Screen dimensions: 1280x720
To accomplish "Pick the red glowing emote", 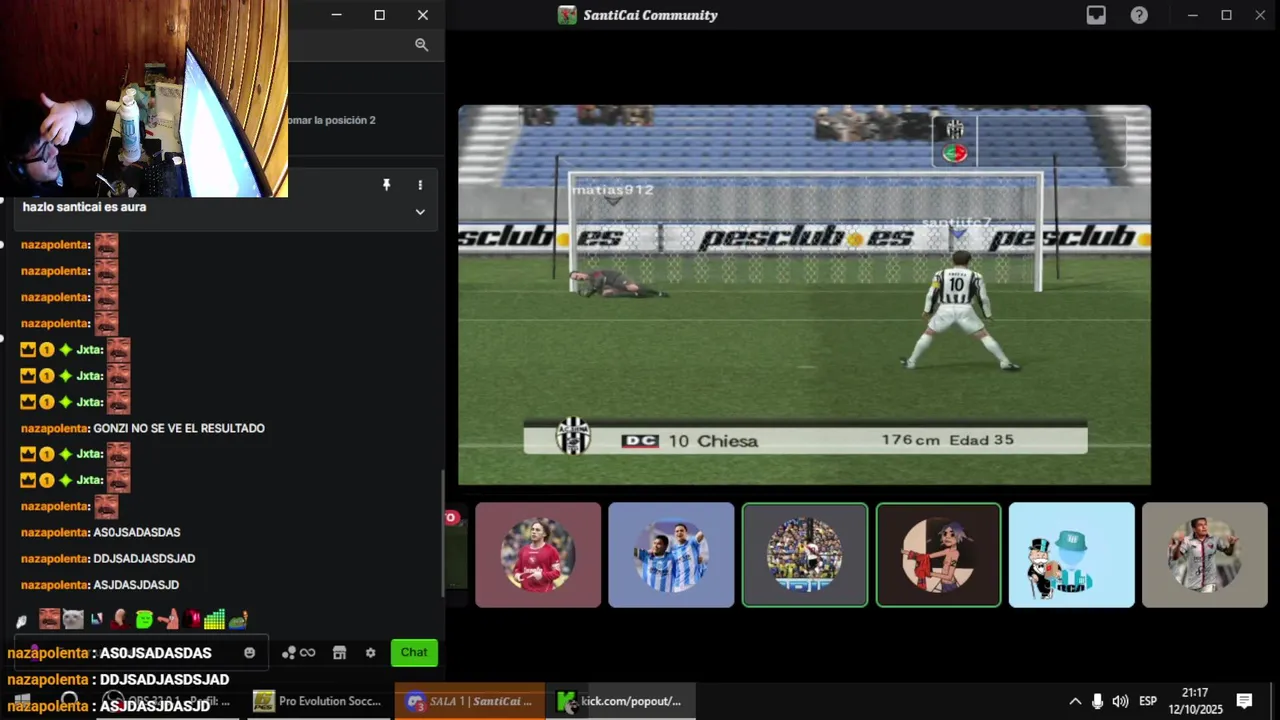I will click(192, 620).
